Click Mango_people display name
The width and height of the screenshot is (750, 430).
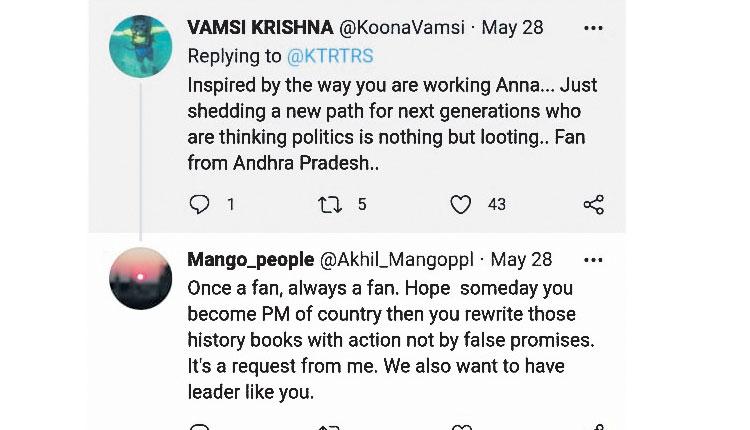[x=250, y=260]
